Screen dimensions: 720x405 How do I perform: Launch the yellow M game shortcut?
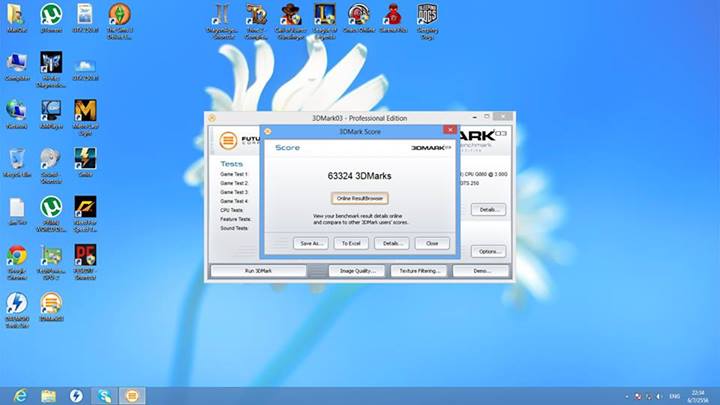[x=85, y=118]
